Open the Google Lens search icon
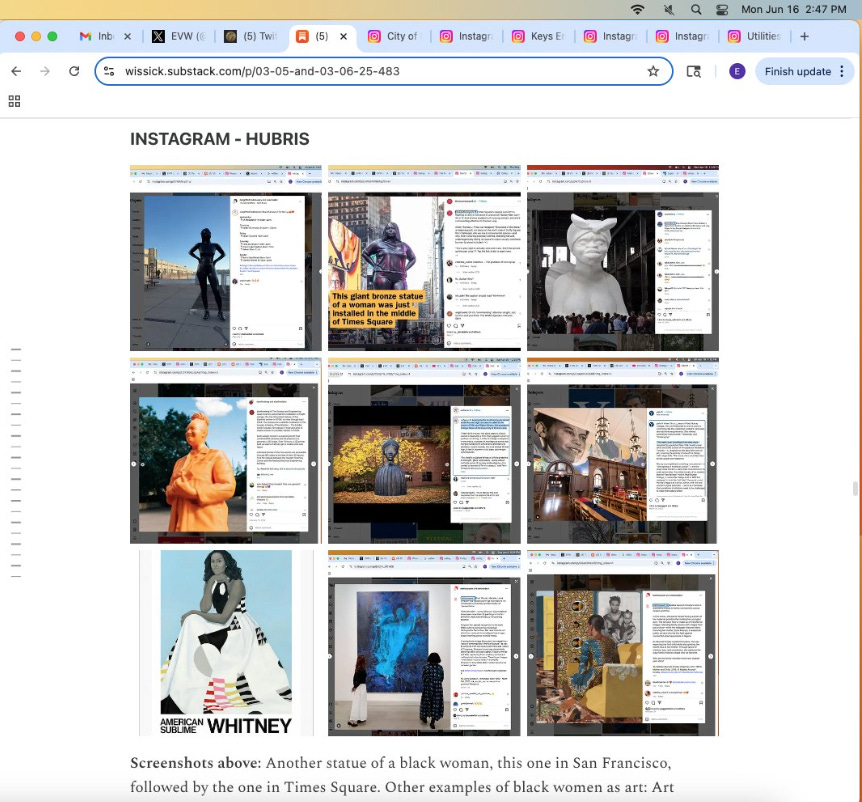Screen dimensions: 862x802 694,71
